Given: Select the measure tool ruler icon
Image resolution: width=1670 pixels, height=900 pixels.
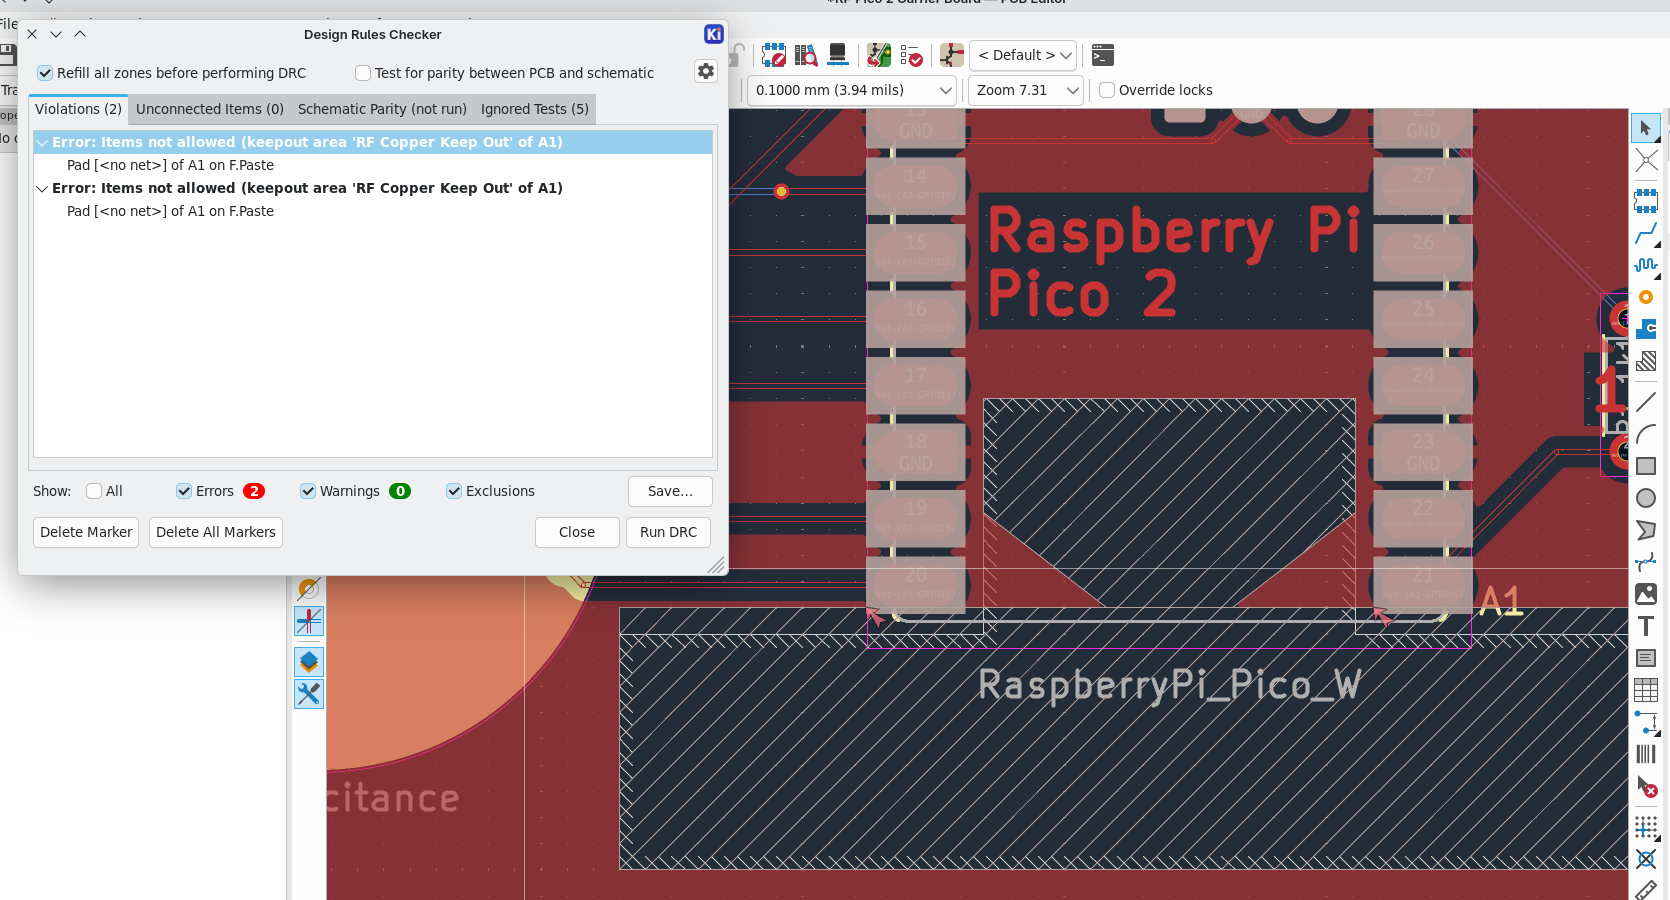Looking at the screenshot, I should (1646, 890).
